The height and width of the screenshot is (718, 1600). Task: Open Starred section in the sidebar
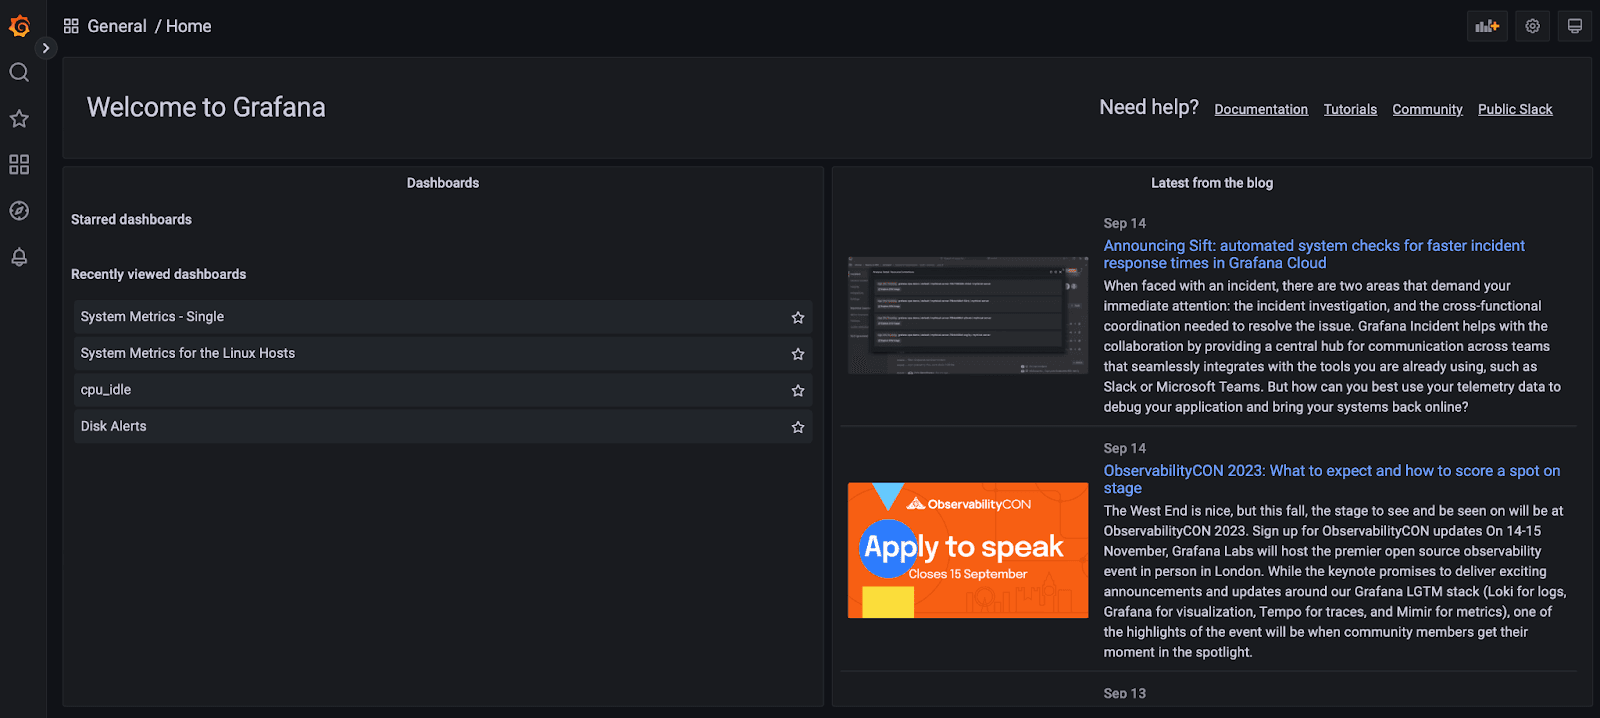(19, 118)
